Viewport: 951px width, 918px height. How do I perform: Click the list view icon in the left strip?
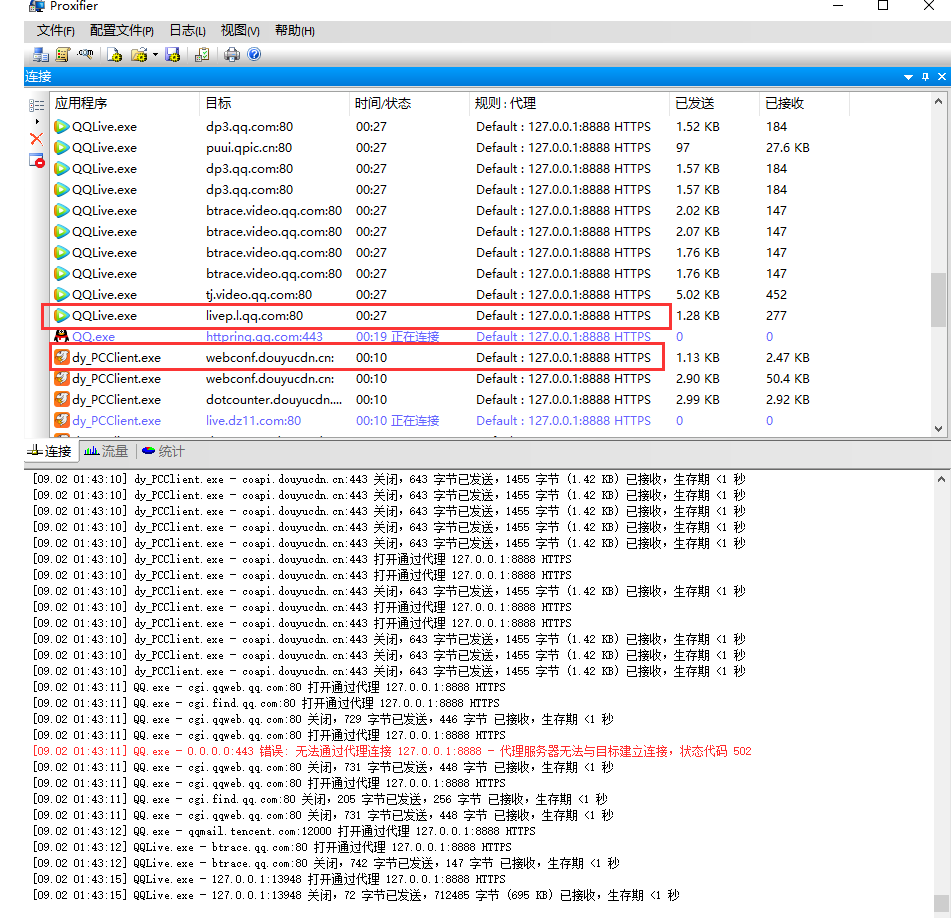pyautogui.click(x=36, y=106)
